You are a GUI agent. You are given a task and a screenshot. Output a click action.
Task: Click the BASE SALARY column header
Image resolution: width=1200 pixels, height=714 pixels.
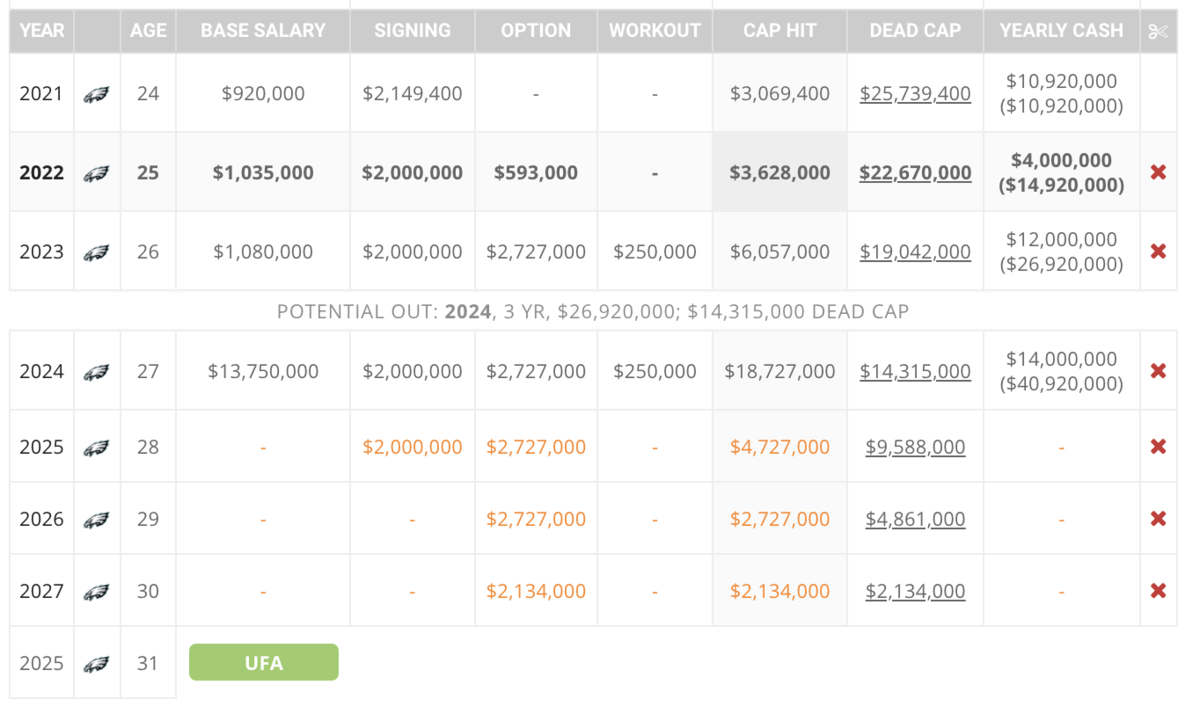point(263,31)
